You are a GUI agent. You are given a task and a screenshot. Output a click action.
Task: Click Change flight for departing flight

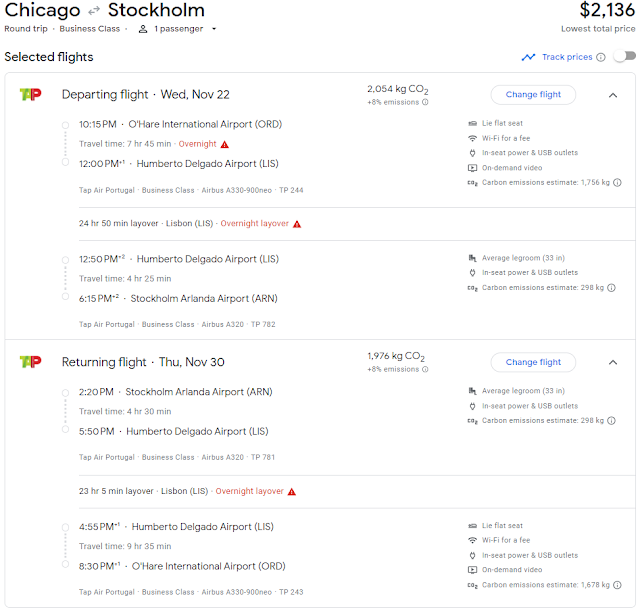[x=533, y=95]
